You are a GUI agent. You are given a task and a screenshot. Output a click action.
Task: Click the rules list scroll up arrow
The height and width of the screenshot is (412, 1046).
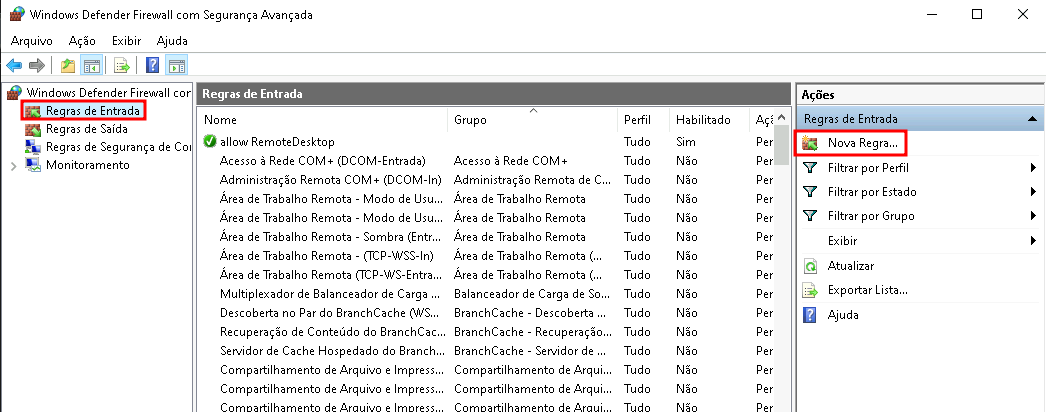coord(780,118)
